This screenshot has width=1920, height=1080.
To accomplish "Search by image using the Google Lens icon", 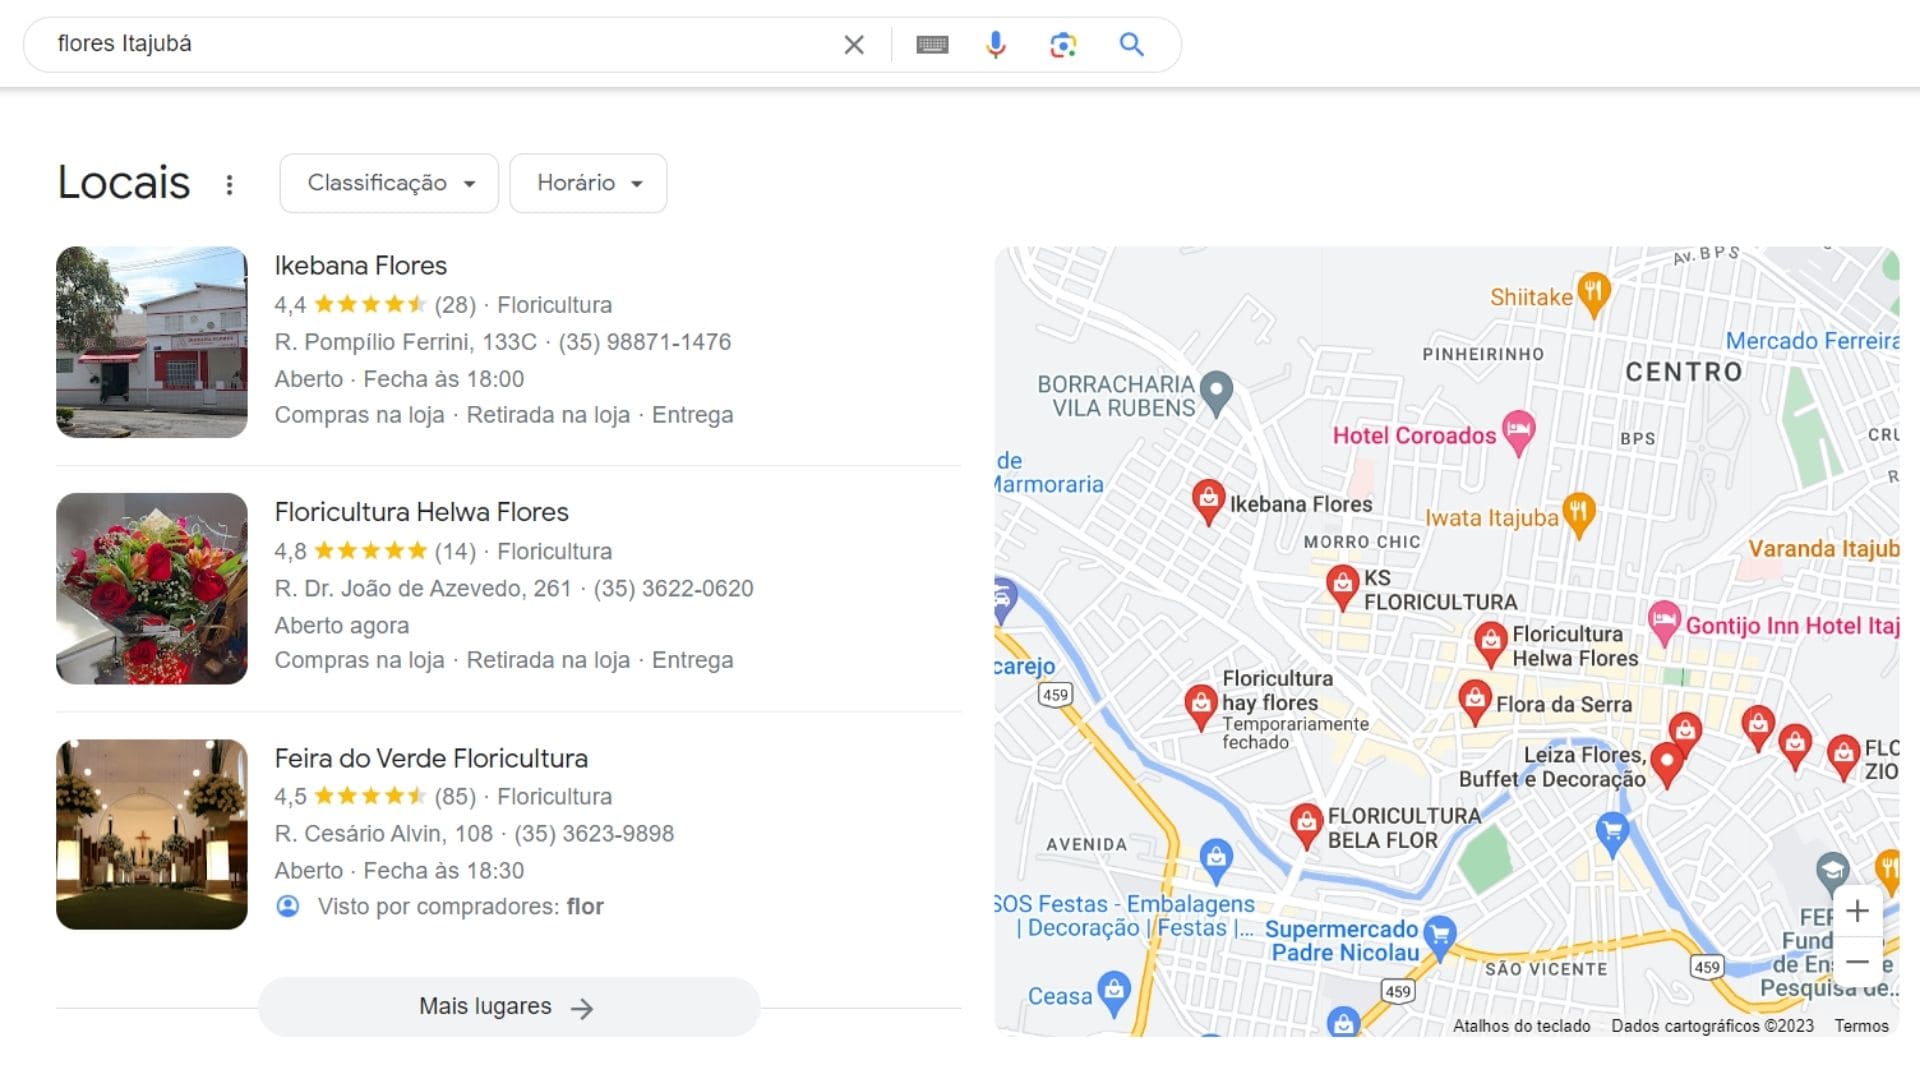I will [x=1063, y=44].
